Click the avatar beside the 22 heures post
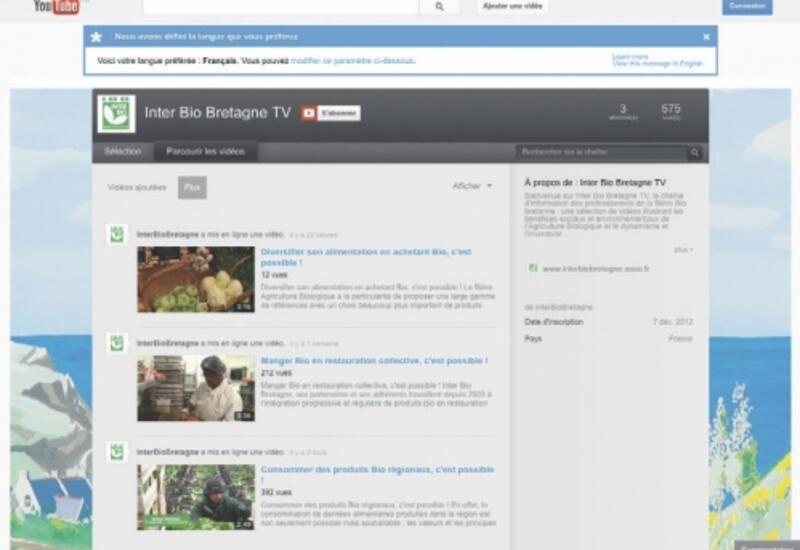This screenshot has height=550, width=800. pos(117,235)
